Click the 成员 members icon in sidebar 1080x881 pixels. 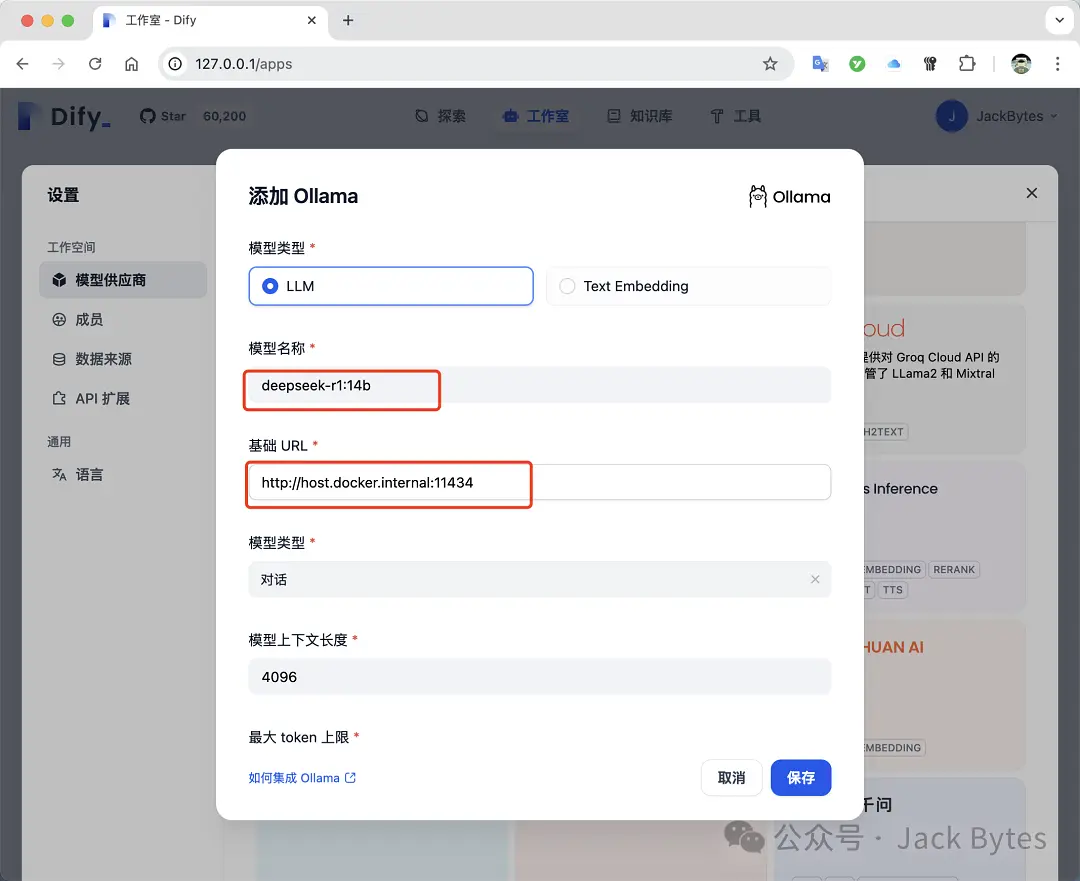pyautogui.click(x=60, y=319)
